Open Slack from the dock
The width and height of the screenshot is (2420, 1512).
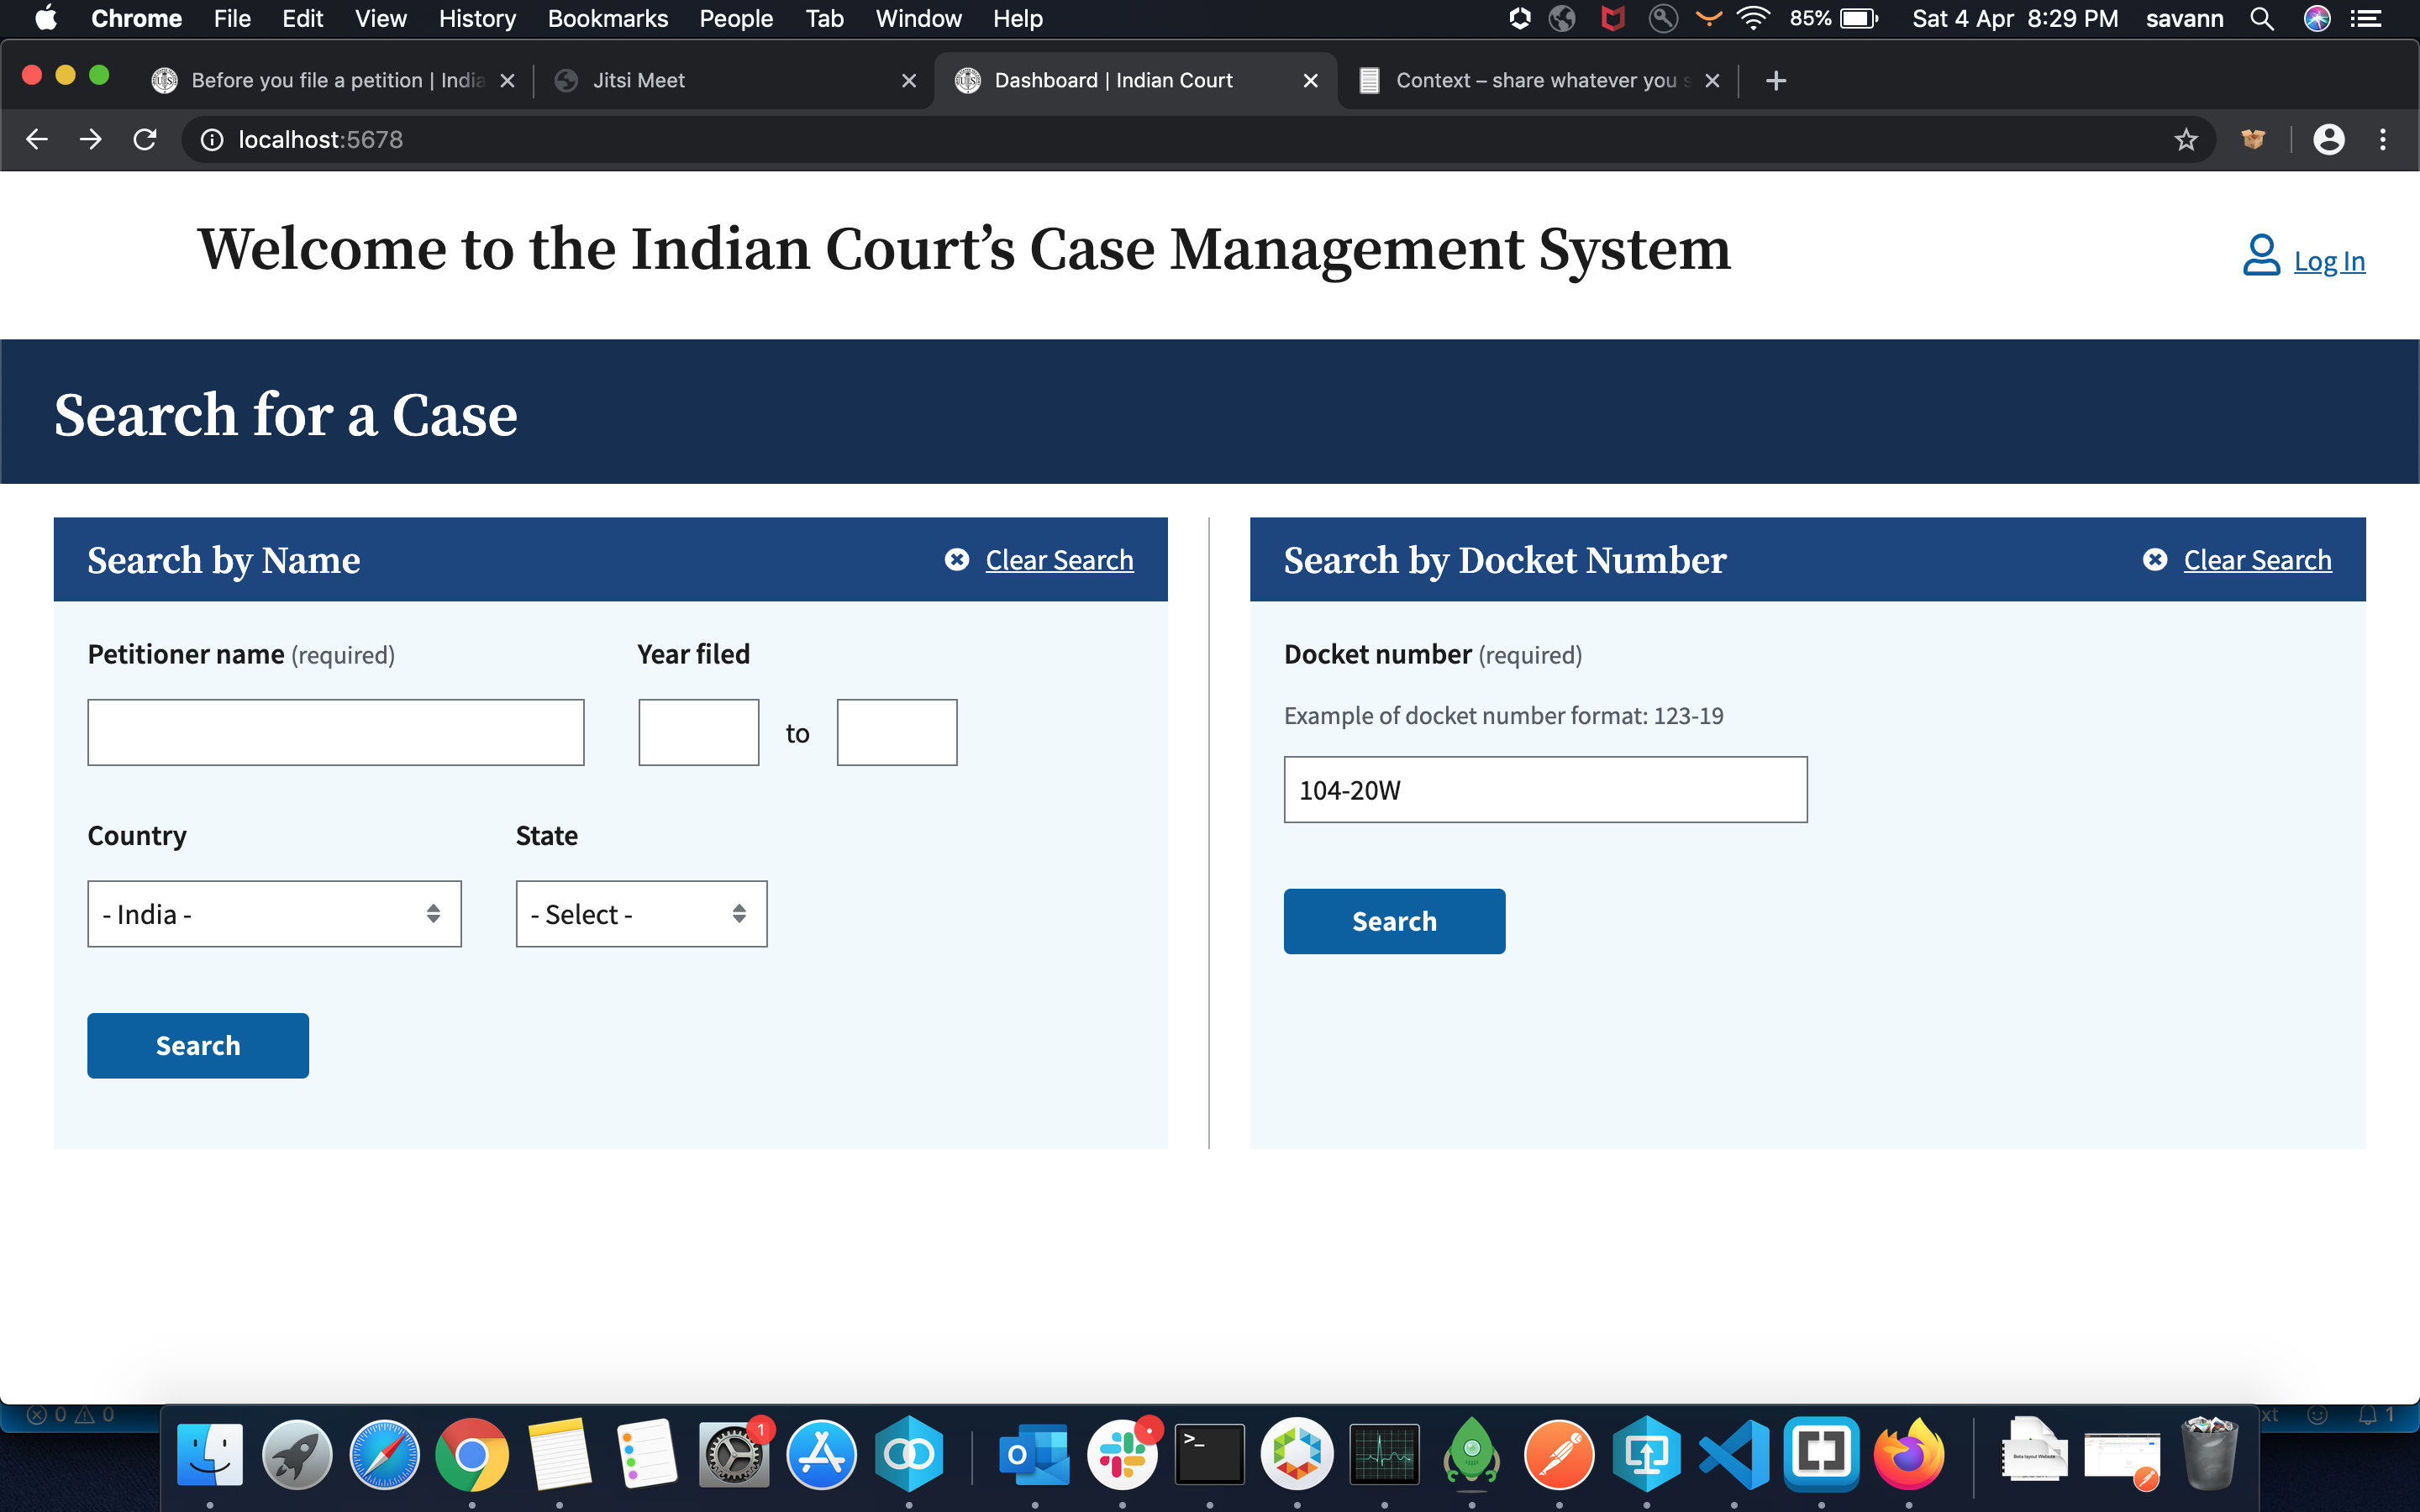click(x=1122, y=1455)
